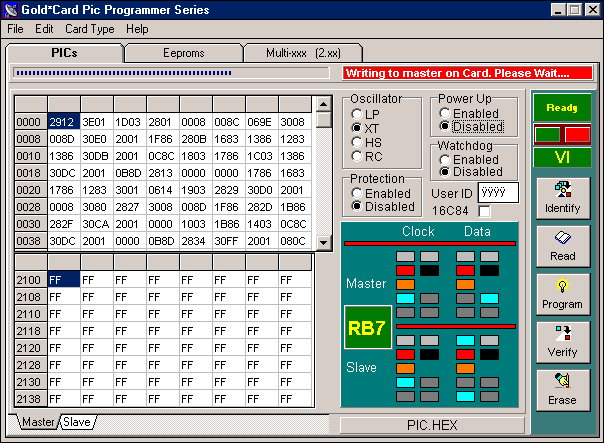The height and width of the screenshot is (443, 604).
Task: Click the scroll up arrow of code grid
Action: click(x=324, y=104)
